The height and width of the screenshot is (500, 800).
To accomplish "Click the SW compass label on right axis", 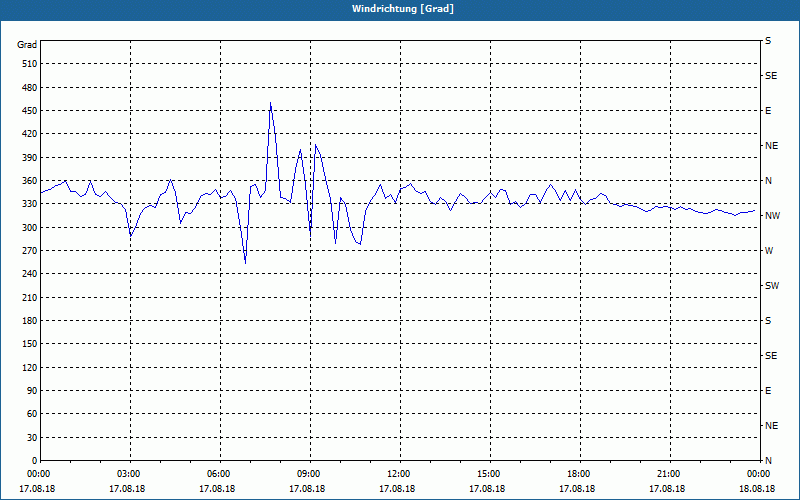I will [x=772, y=286].
